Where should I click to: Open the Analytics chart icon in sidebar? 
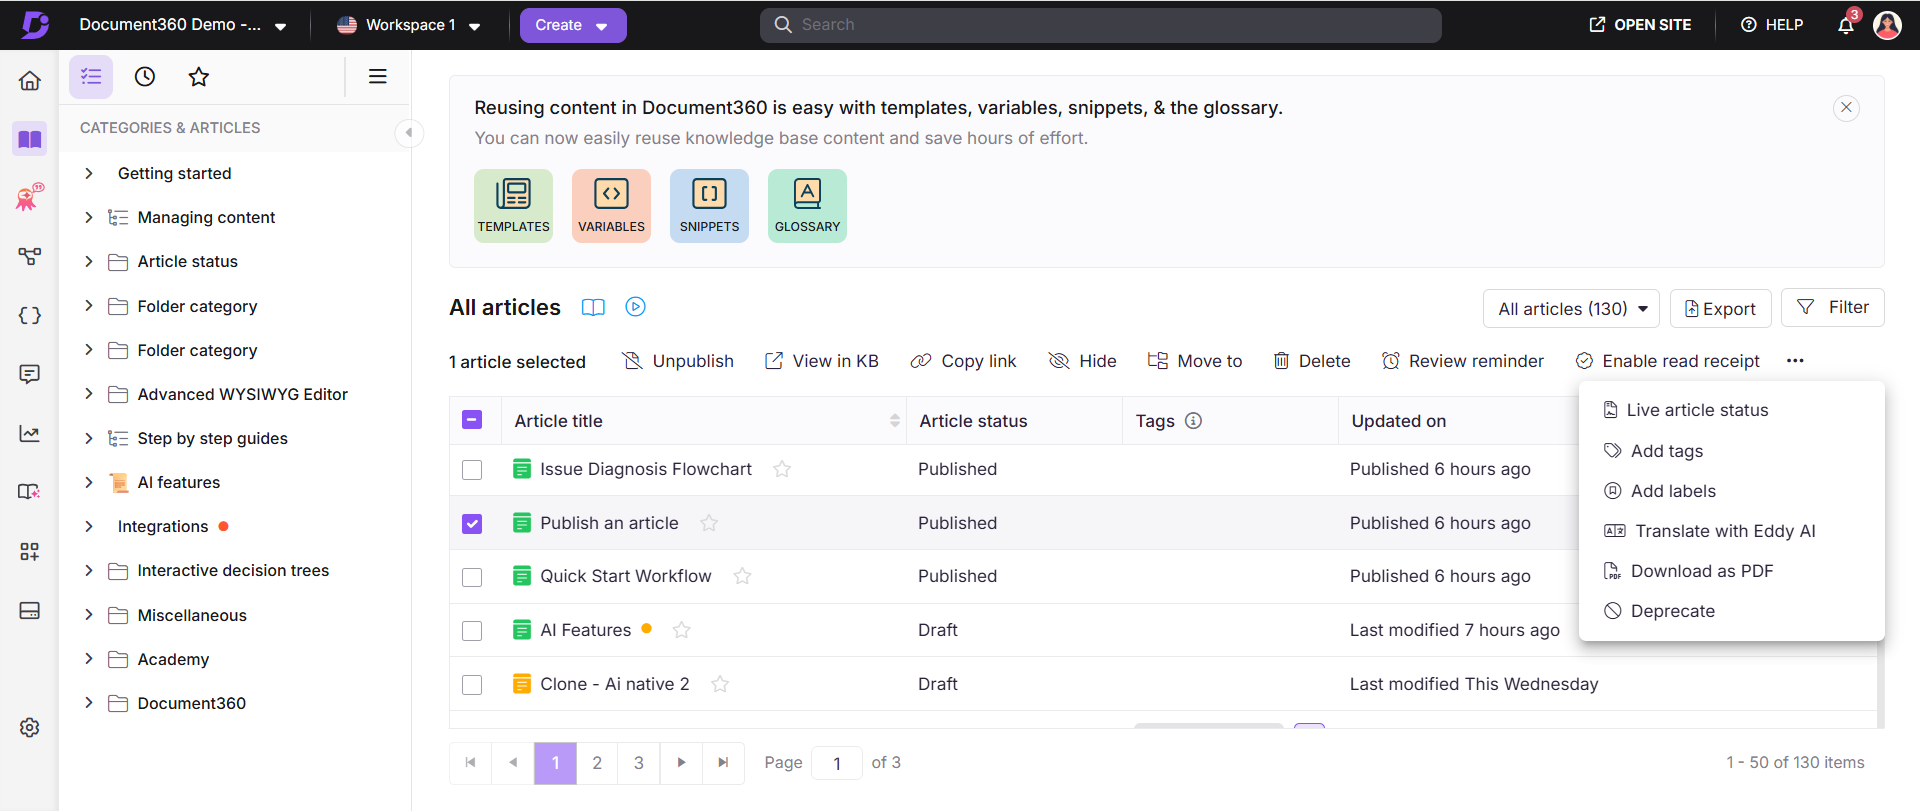(x=30, y=433)
